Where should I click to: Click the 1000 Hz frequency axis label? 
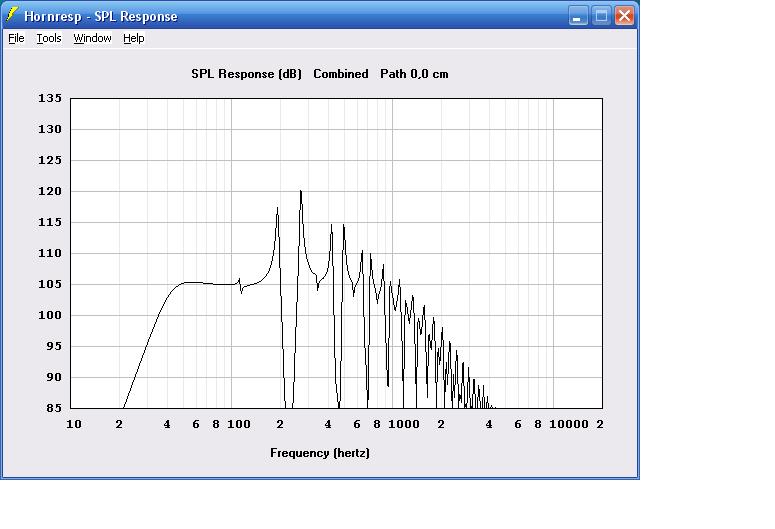point(404,424)
